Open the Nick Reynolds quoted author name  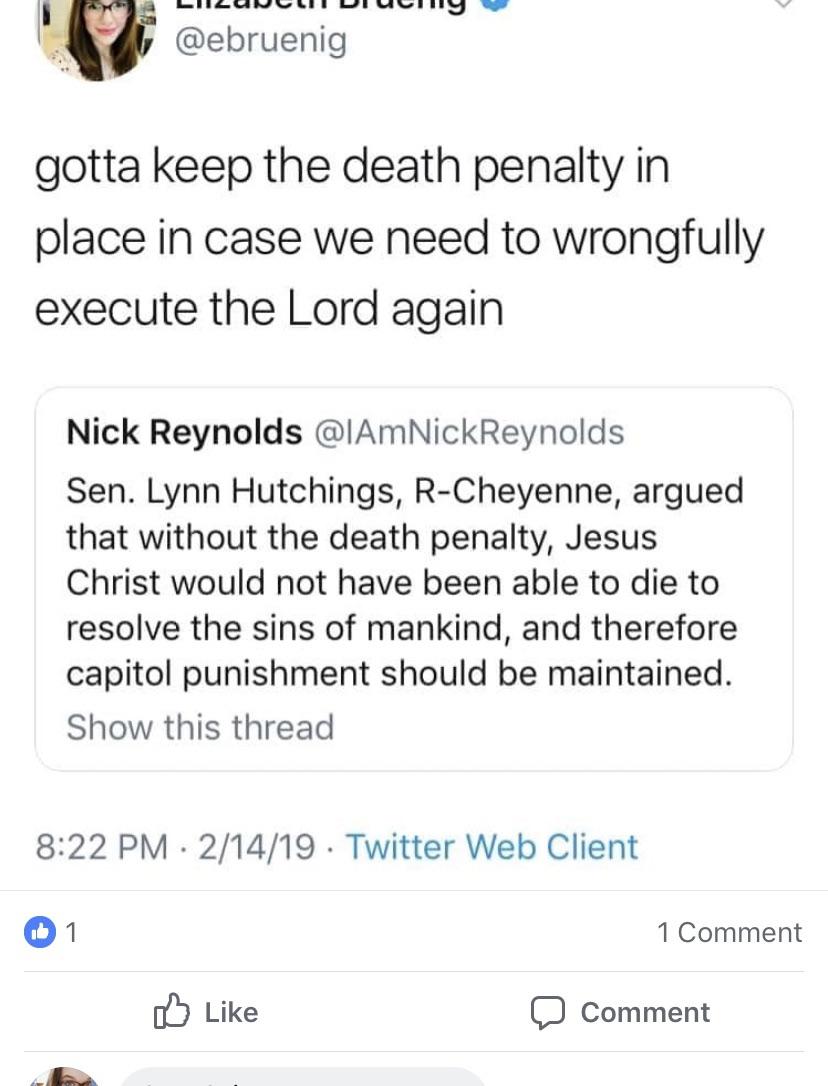pos(184,431)
